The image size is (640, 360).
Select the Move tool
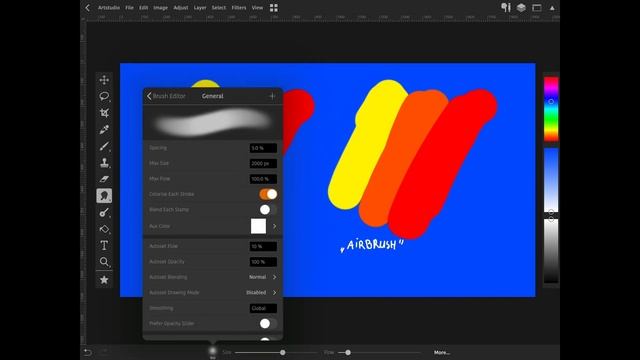104,80
